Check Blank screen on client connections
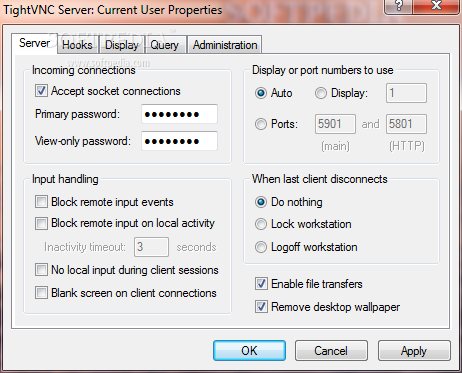Viewport: 462px width, 373px height. (x=41, y=293)
